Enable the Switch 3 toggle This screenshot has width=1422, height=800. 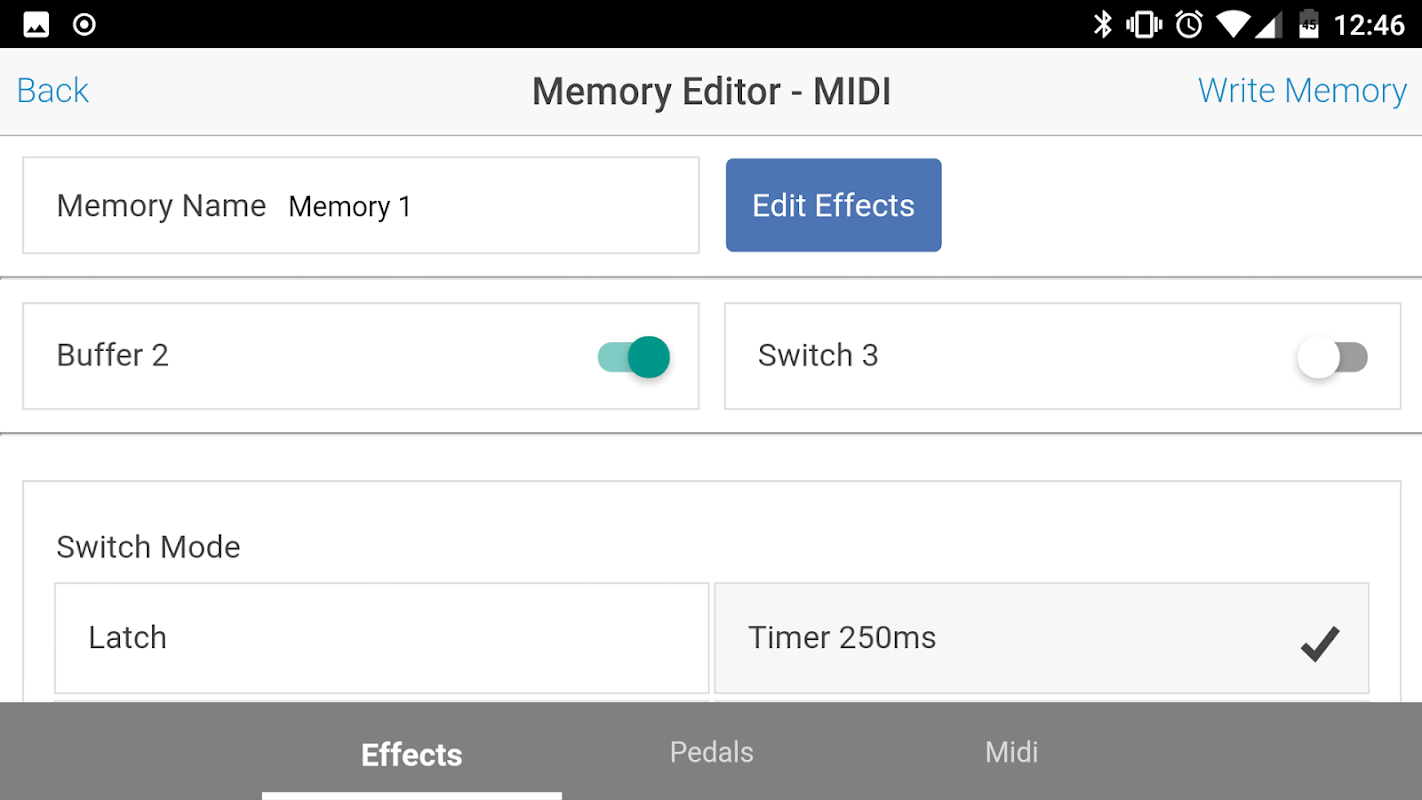pos(1332,357)
